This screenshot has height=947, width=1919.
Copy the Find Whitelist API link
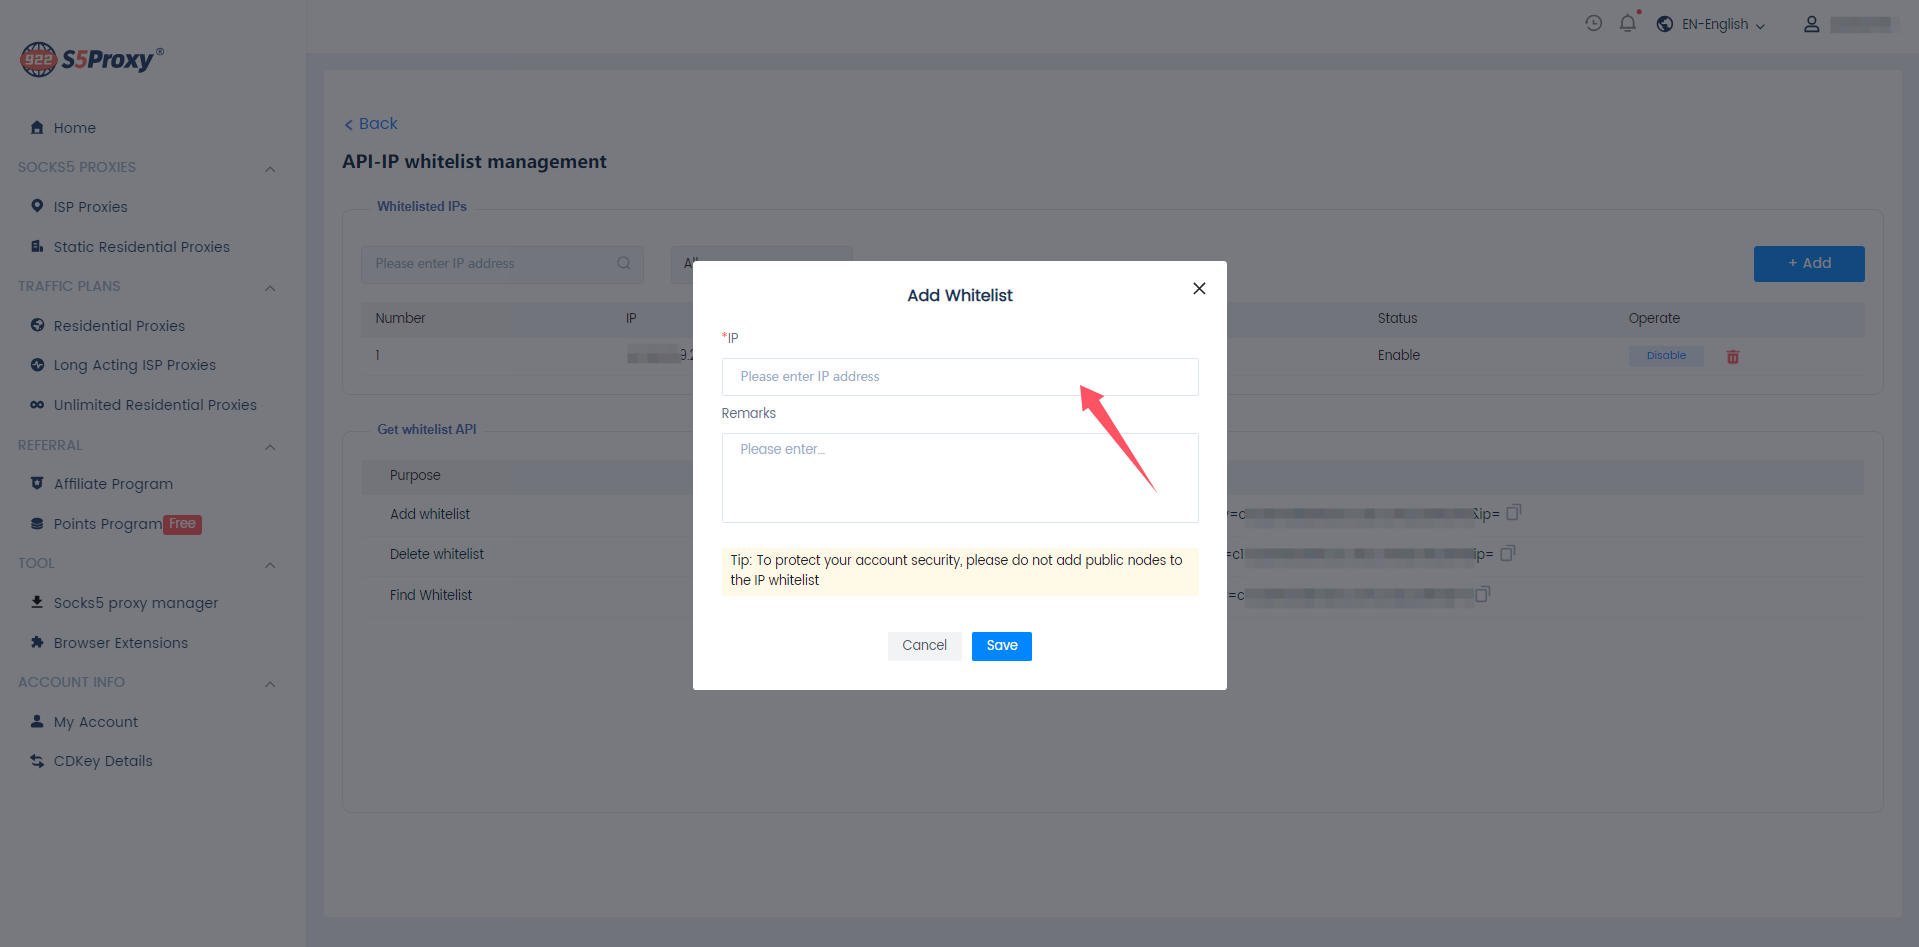point(1482,594)
